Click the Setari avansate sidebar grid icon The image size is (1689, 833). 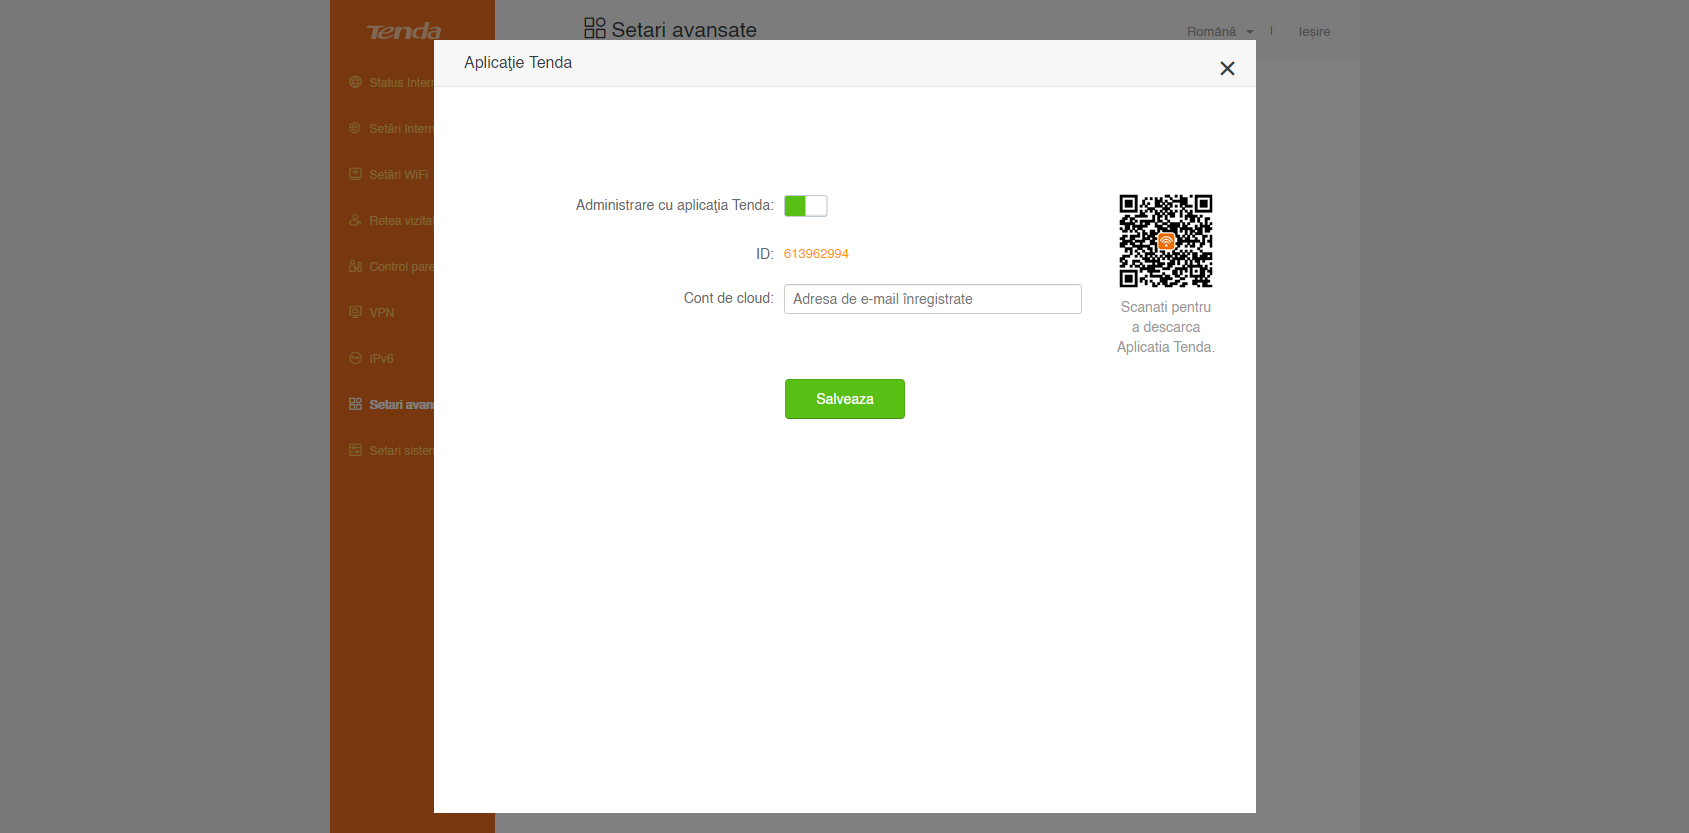tap(355, 404)
